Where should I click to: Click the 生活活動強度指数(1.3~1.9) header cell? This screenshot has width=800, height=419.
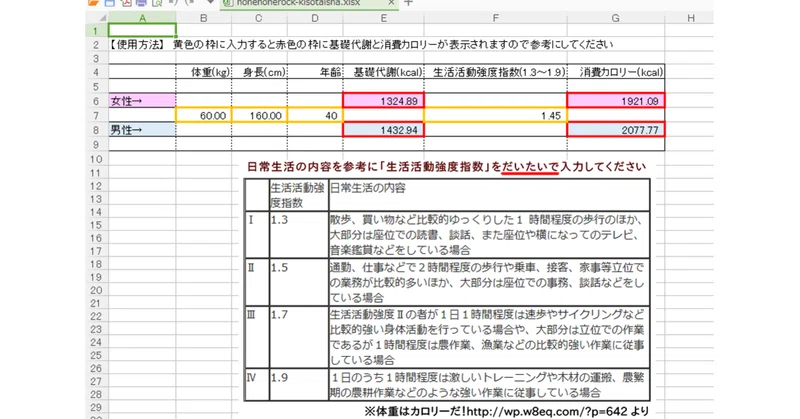[x=495, y=72]
